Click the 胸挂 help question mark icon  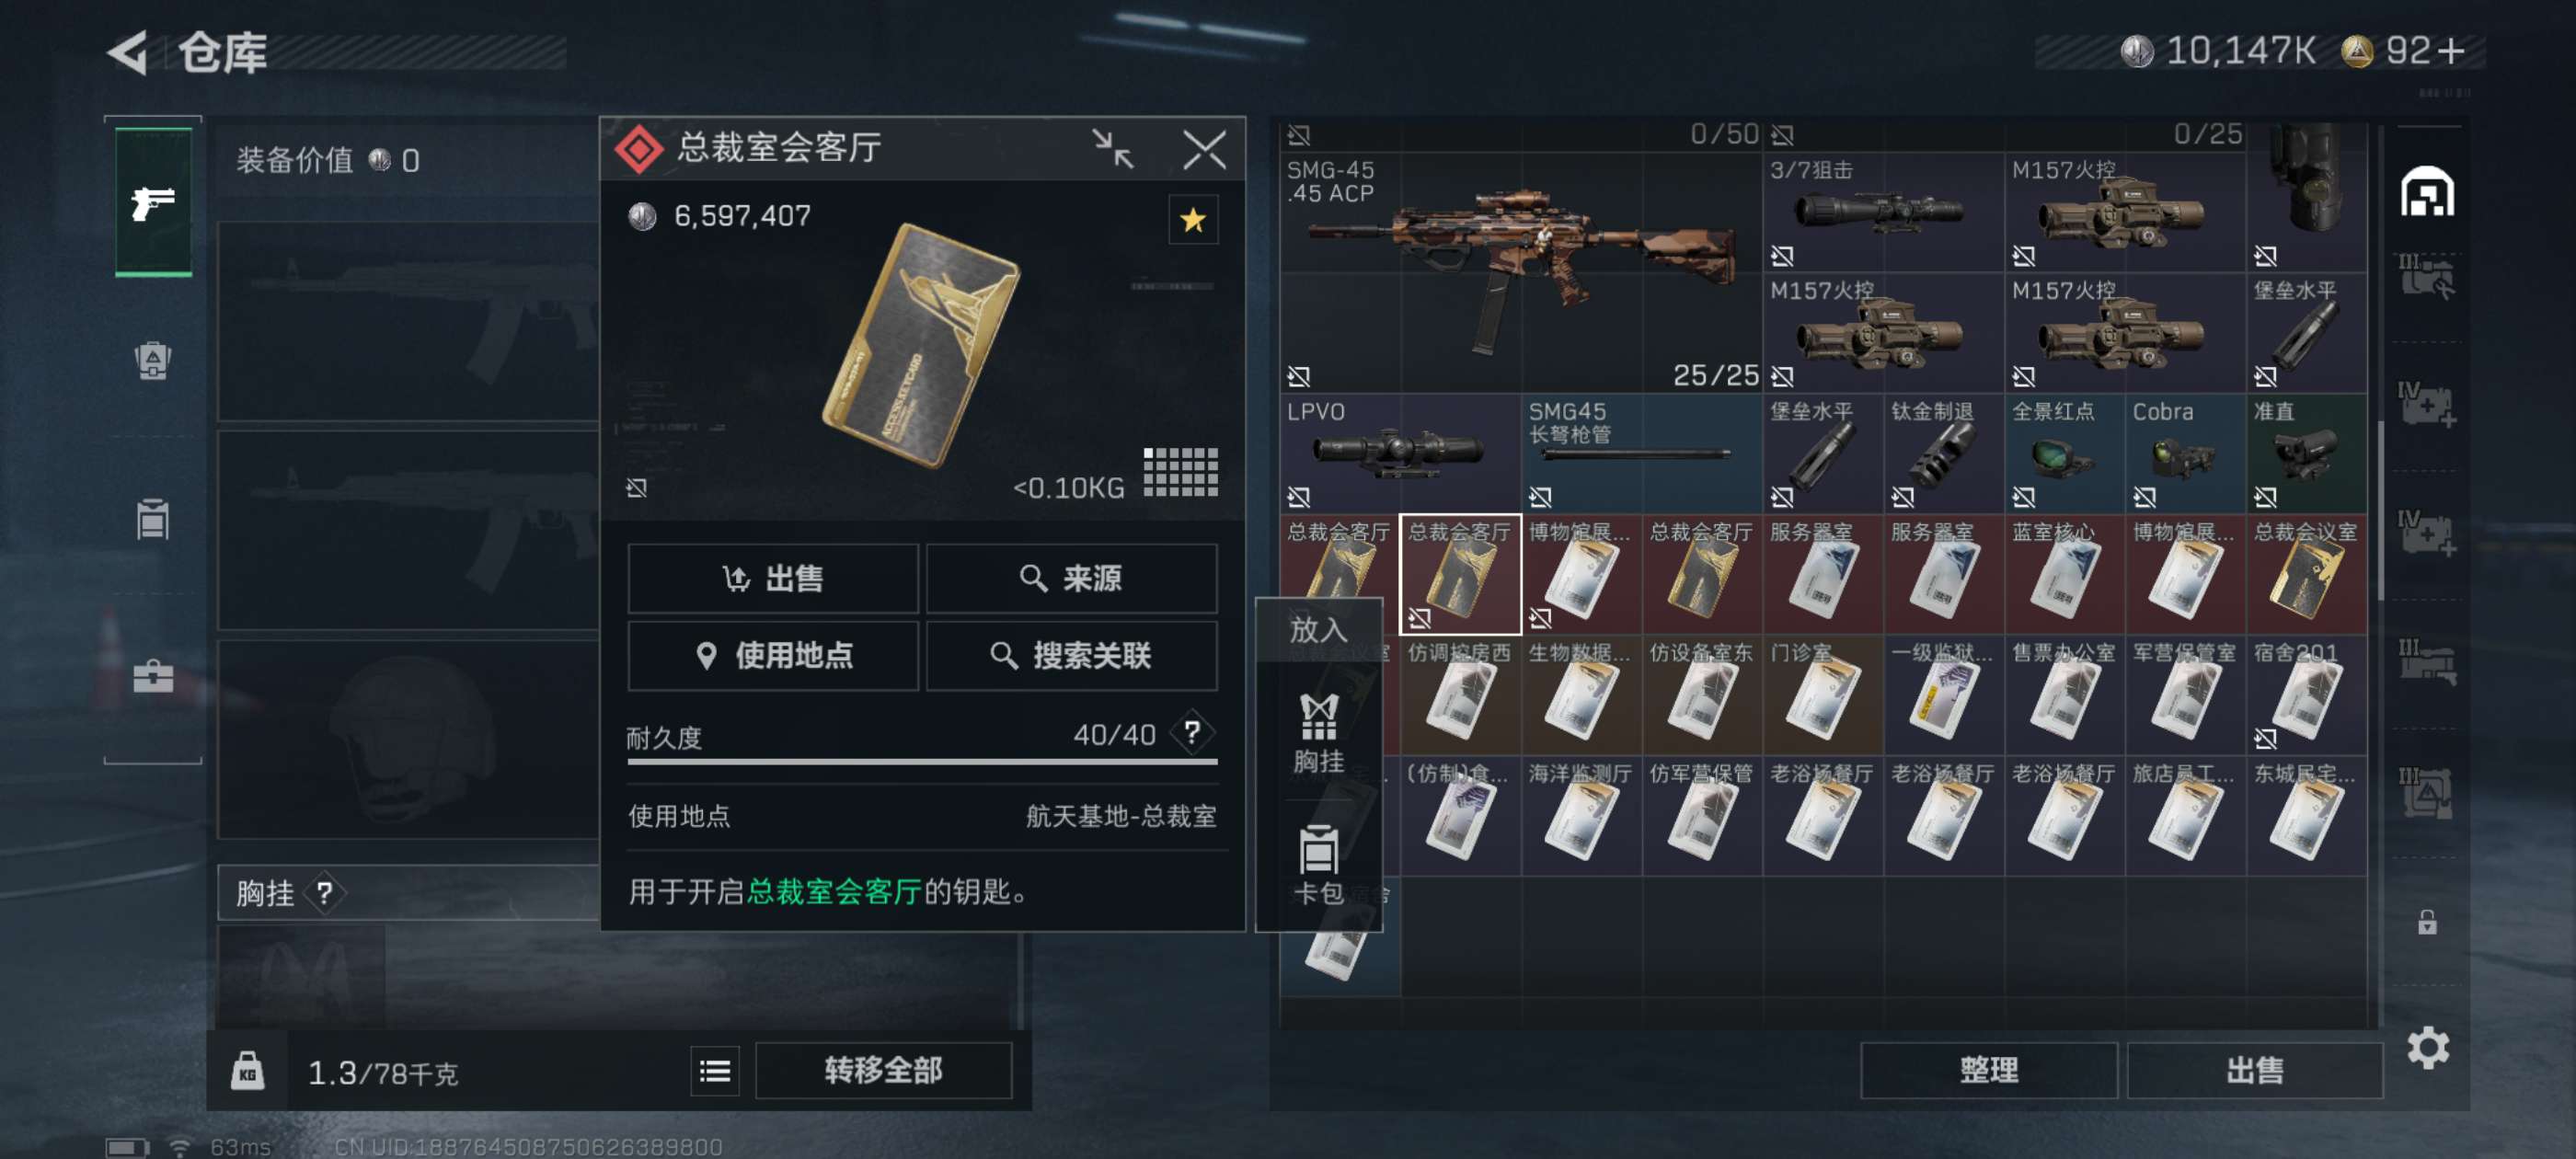coord(324,893)
